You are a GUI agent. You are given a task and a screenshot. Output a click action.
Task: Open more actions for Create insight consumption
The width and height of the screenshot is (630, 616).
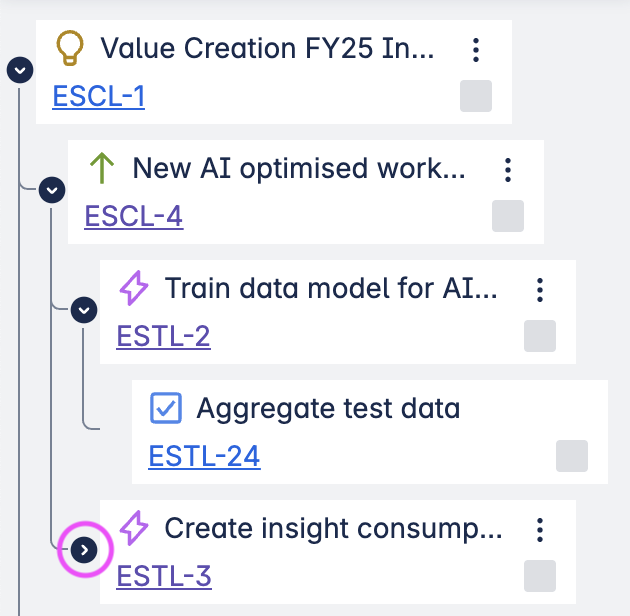click(540, 529)
